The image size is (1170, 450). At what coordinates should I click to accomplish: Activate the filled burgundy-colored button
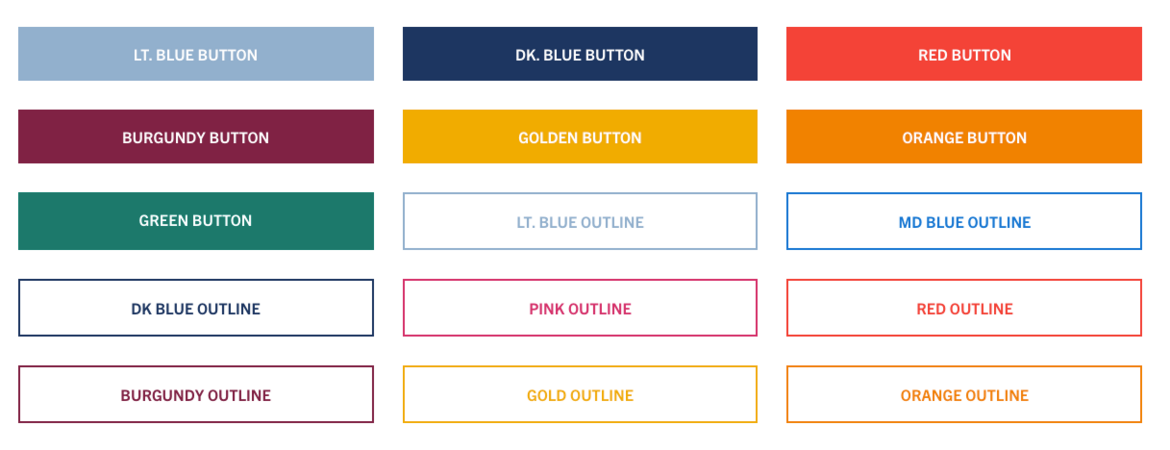[196, 137]
